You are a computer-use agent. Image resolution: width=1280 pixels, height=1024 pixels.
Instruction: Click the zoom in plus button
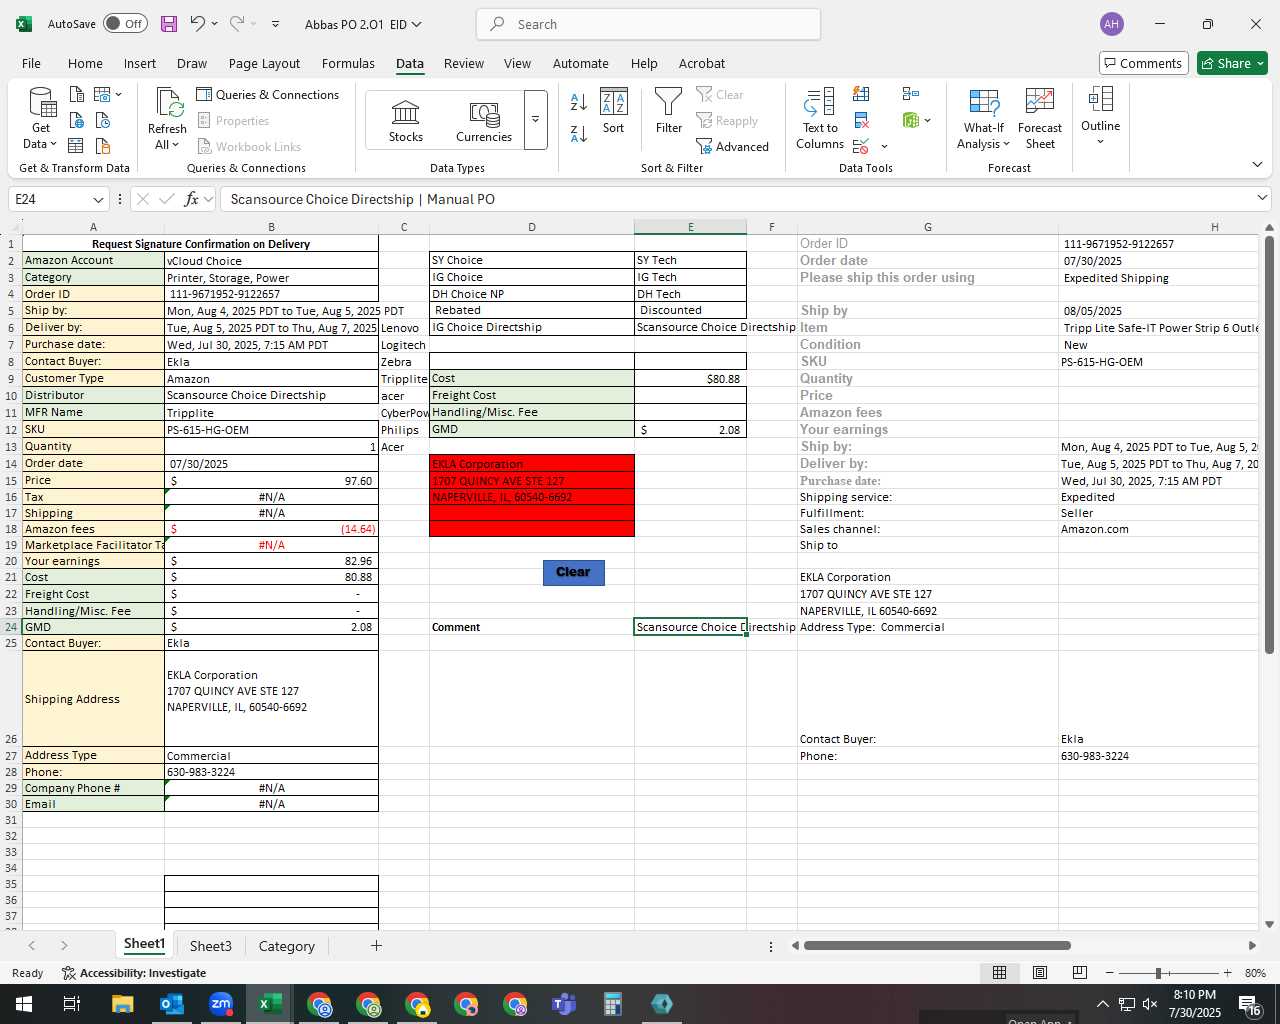pos(1227,973)
